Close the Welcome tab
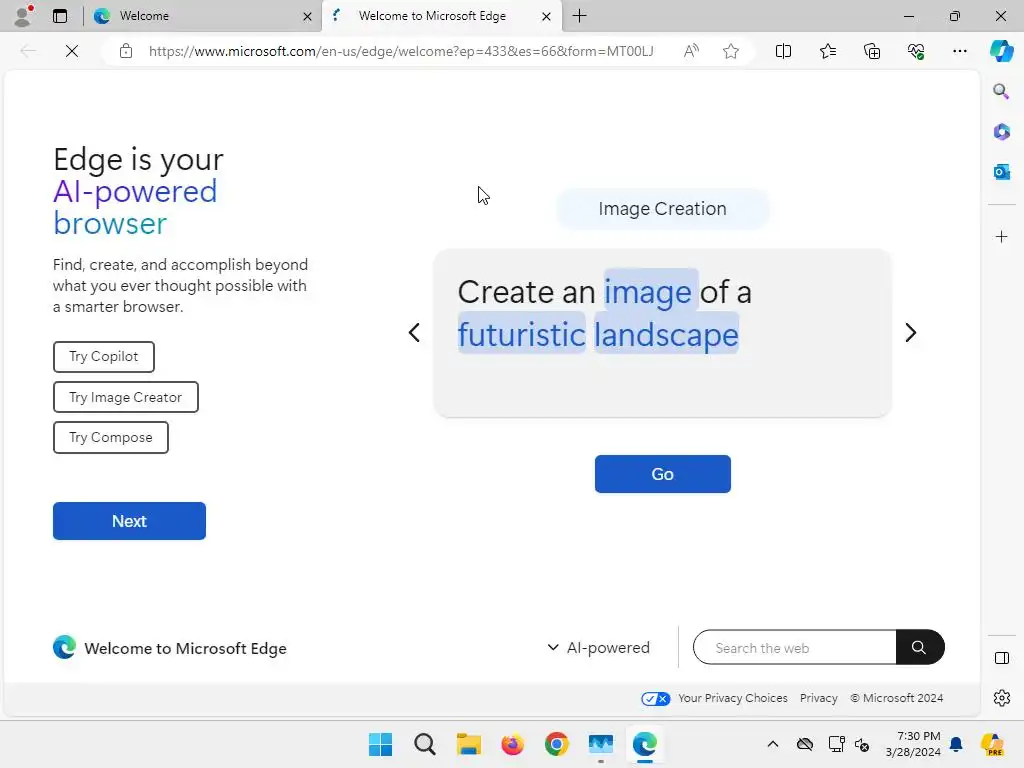 (307, 16)
